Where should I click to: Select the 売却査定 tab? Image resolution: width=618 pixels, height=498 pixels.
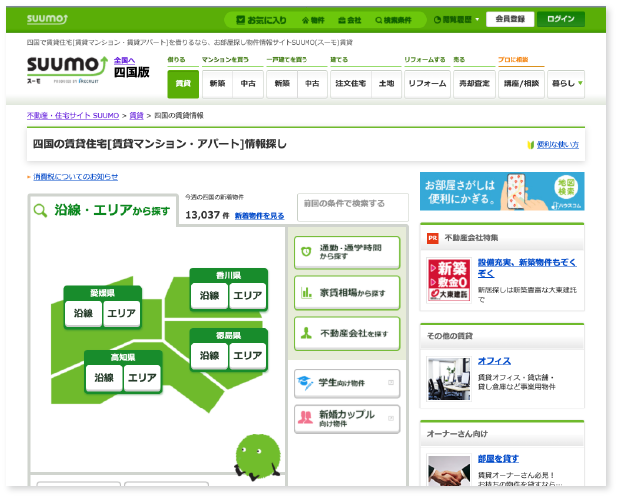pyautogui.click(x=474, y=84)
